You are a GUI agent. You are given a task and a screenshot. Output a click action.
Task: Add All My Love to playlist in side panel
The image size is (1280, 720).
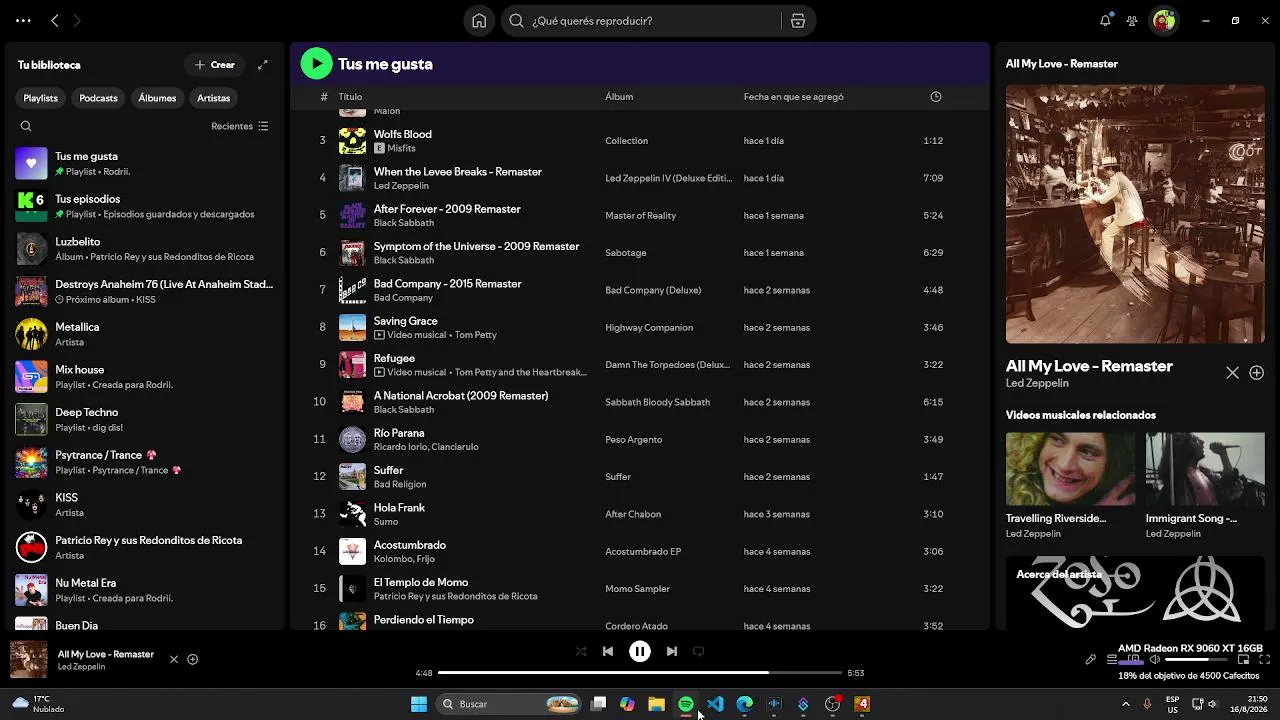point(1257,373)
